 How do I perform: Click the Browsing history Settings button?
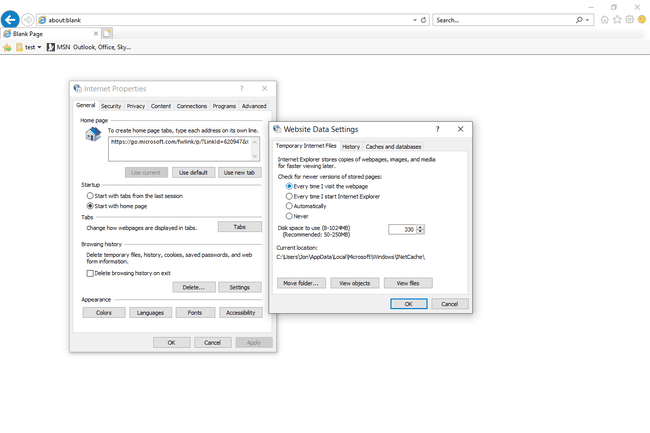[240, 287]
